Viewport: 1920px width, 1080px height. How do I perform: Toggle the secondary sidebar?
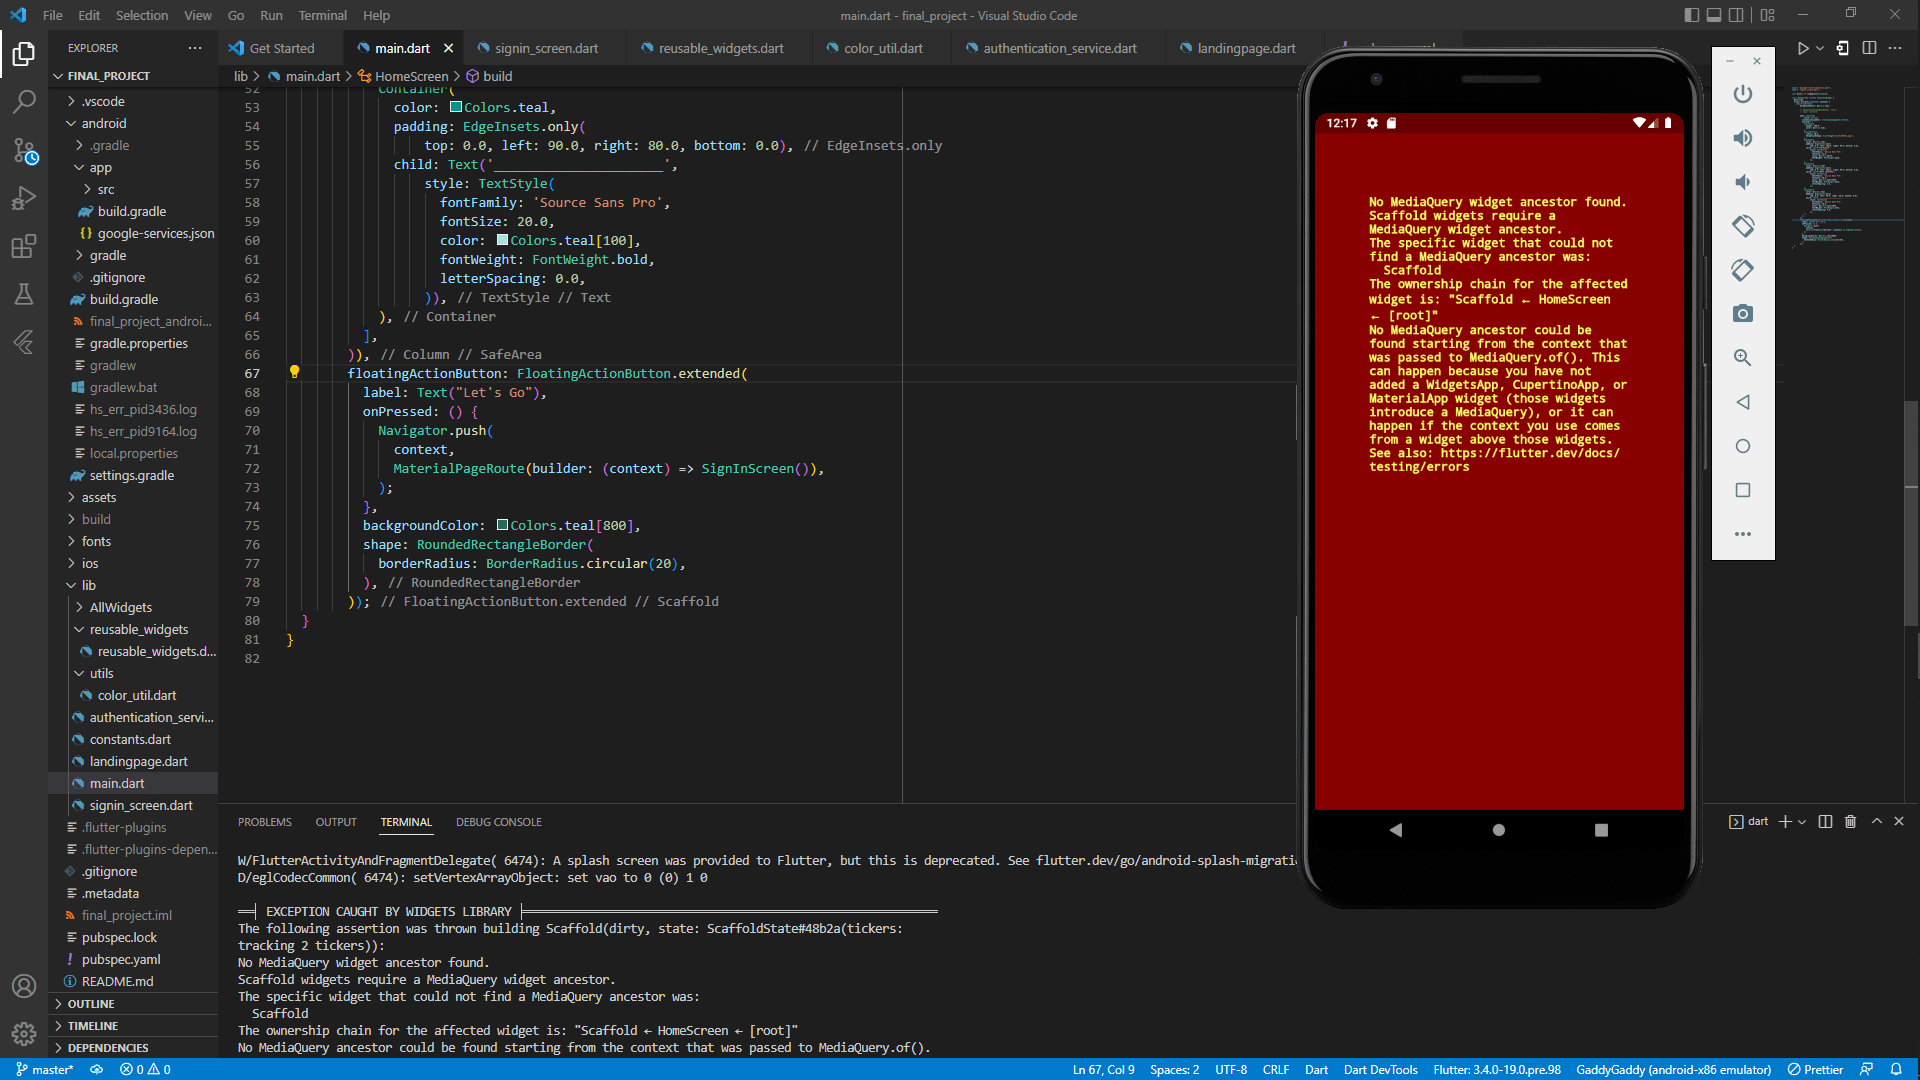pyautogui.click(x=1737, y=14)
